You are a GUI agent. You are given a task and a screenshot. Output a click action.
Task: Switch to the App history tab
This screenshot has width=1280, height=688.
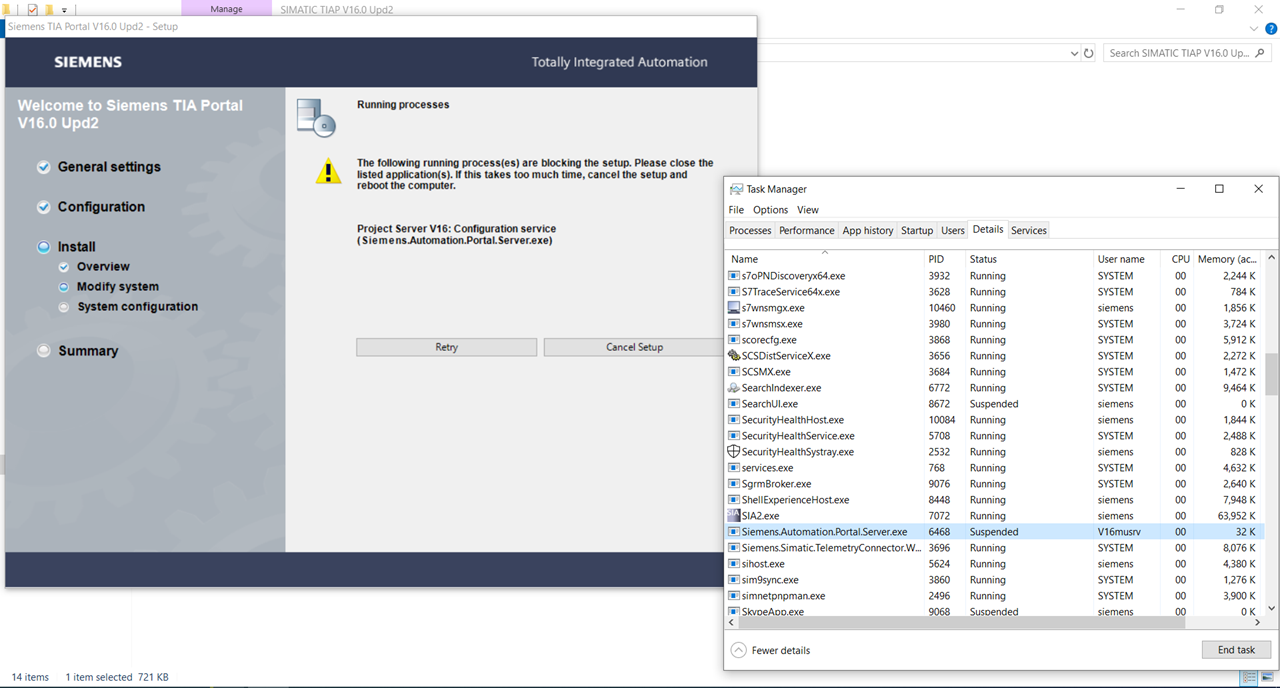pyautogui.click(x=867, y=230)
